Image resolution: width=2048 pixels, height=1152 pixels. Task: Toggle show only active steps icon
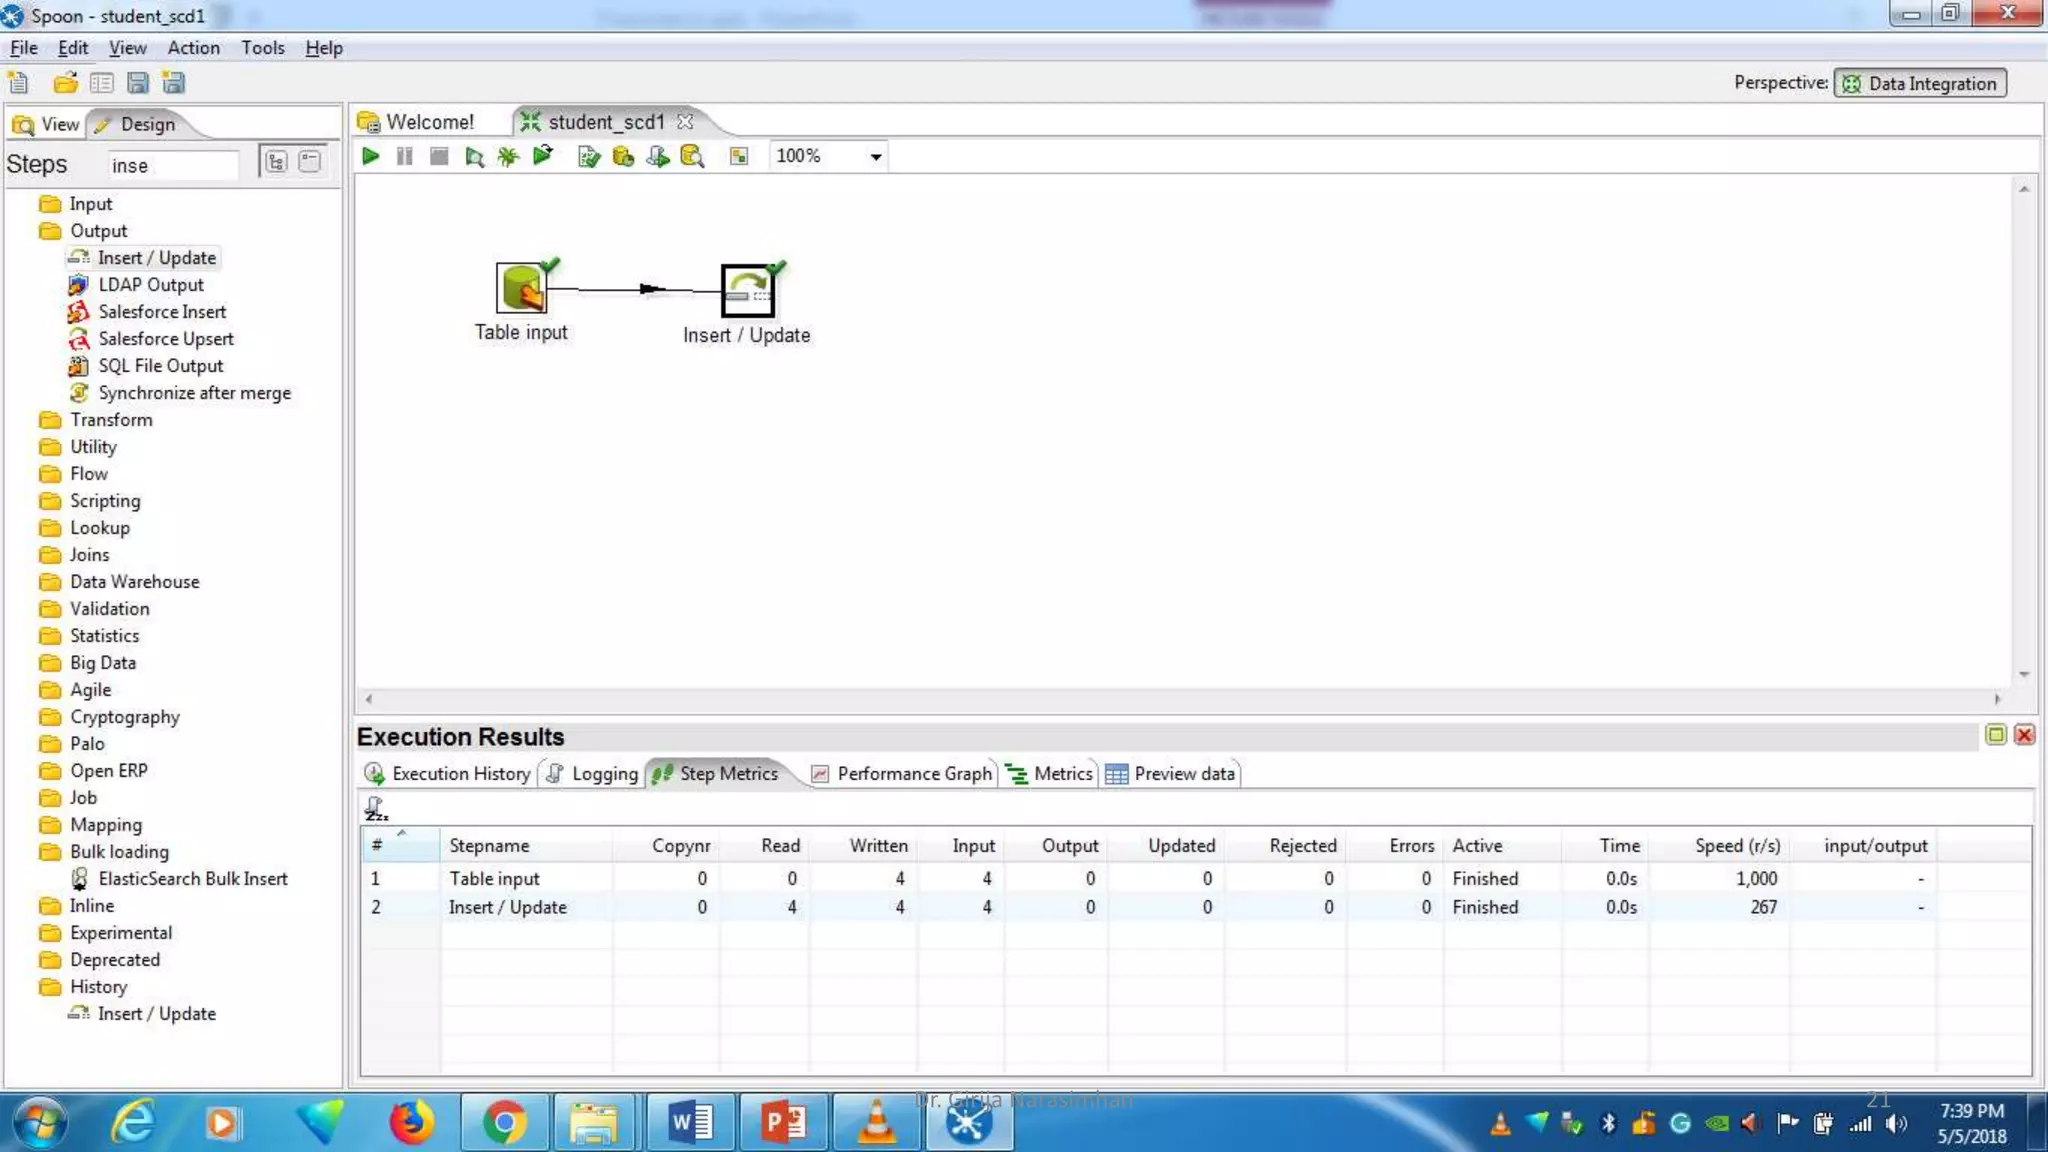[x=376, y=808]
